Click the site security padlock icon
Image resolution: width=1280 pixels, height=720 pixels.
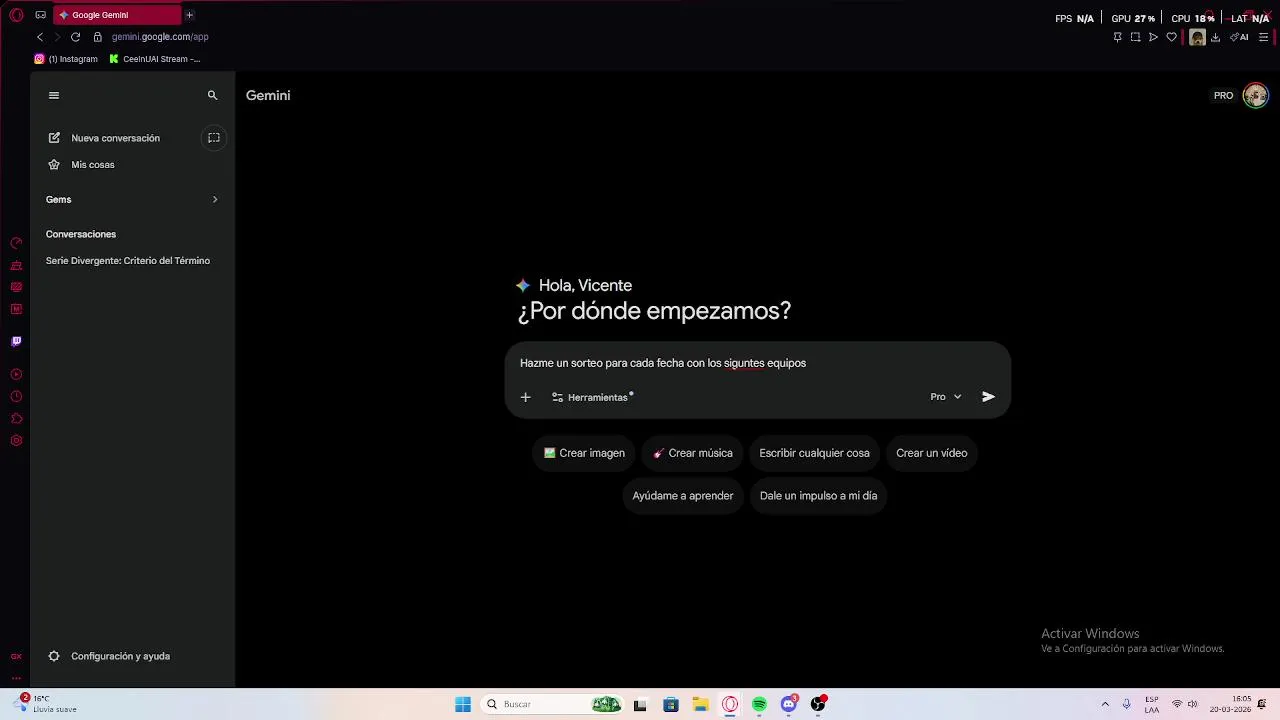[x=97, y=37]
